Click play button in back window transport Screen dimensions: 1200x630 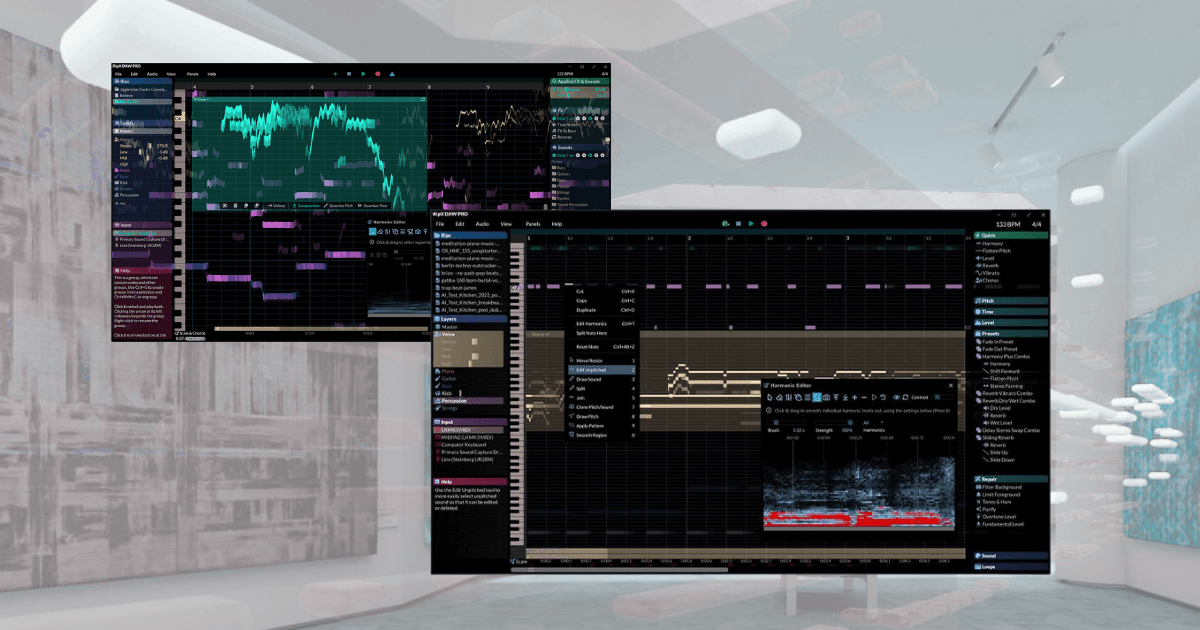pyautogui.click(x=363, y=74)
